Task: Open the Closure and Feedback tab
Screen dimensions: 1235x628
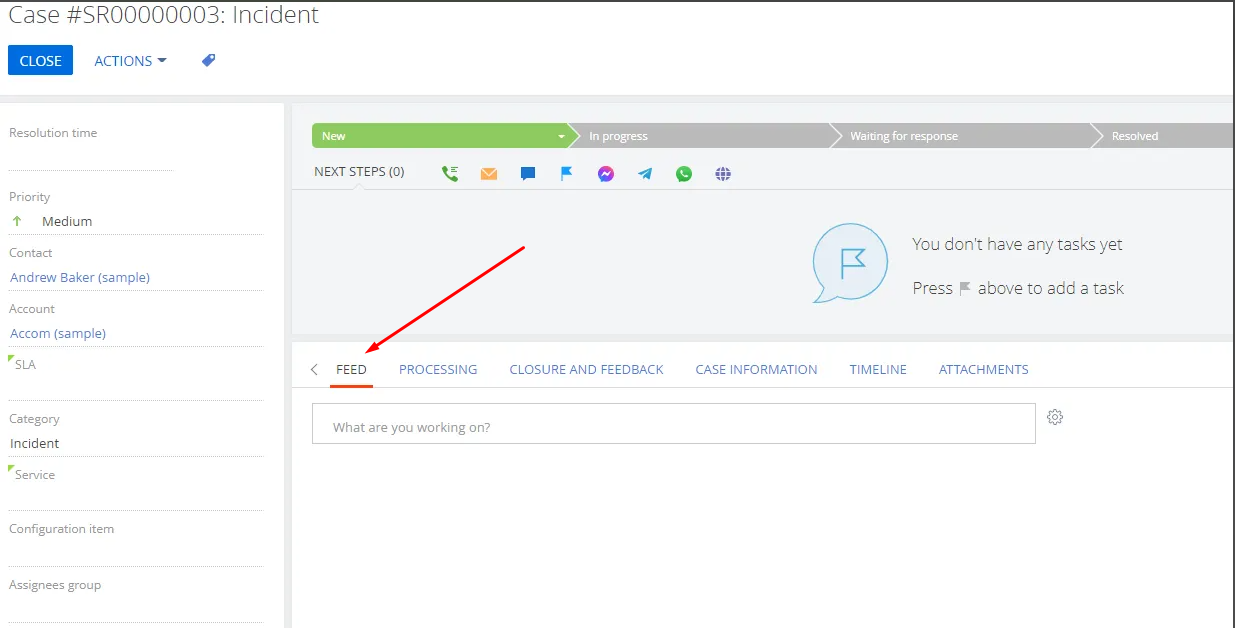Action: [586, 369]
